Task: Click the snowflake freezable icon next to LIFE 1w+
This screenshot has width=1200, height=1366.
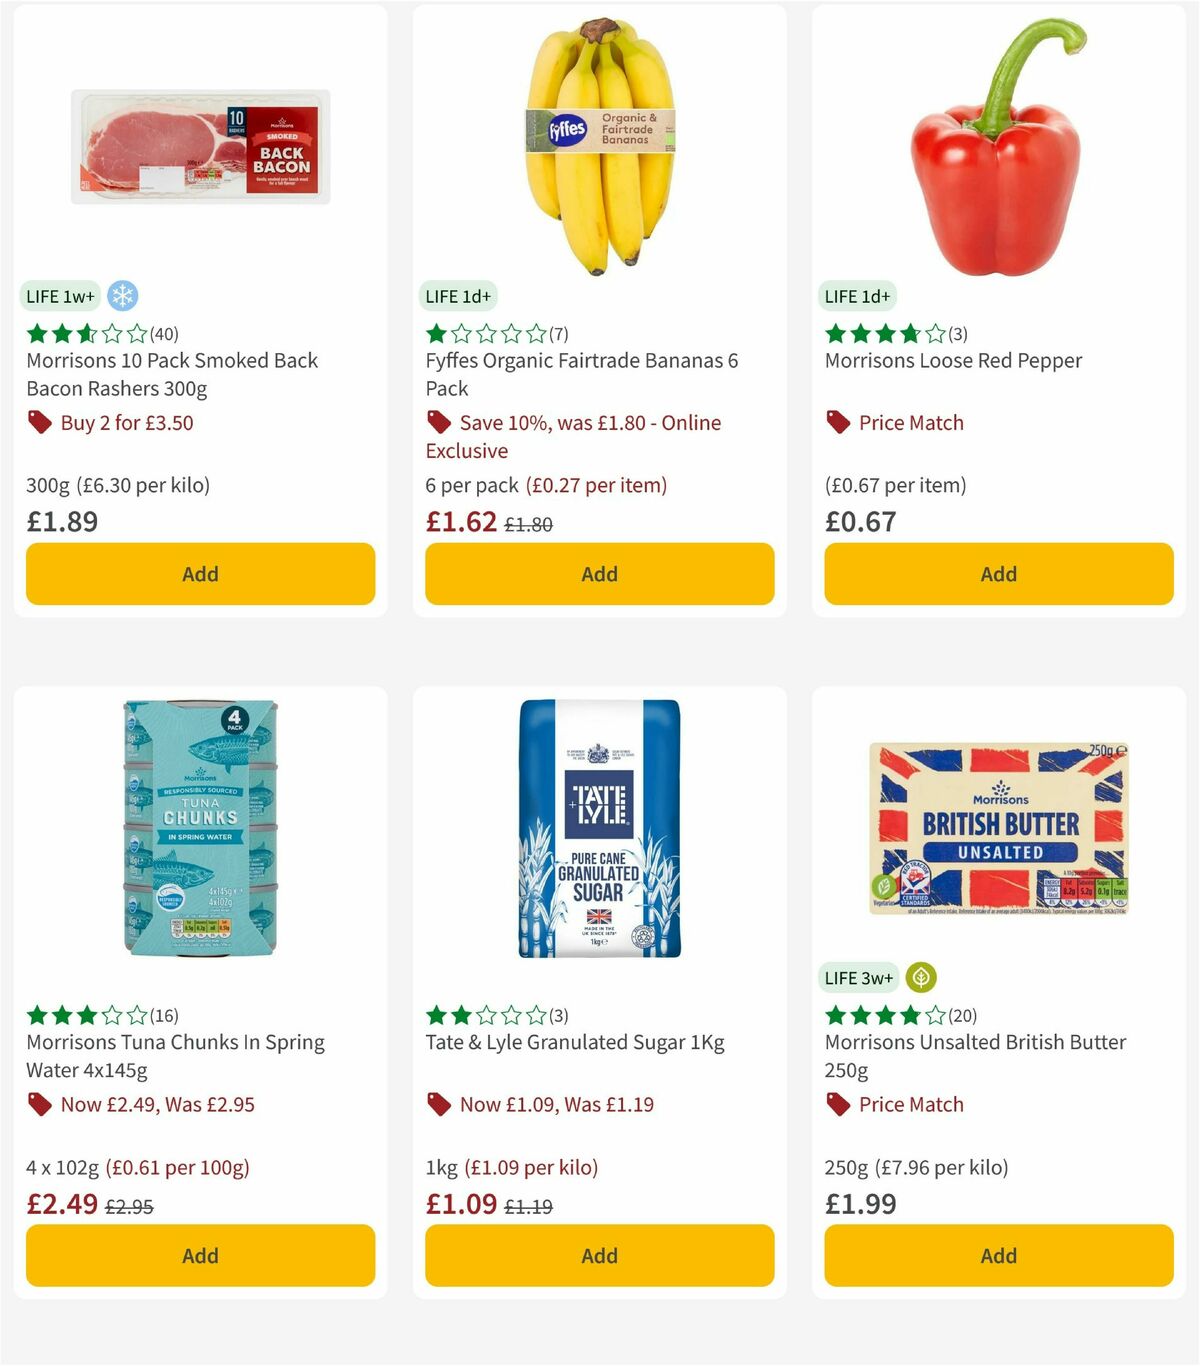Action: click(123, 295)
